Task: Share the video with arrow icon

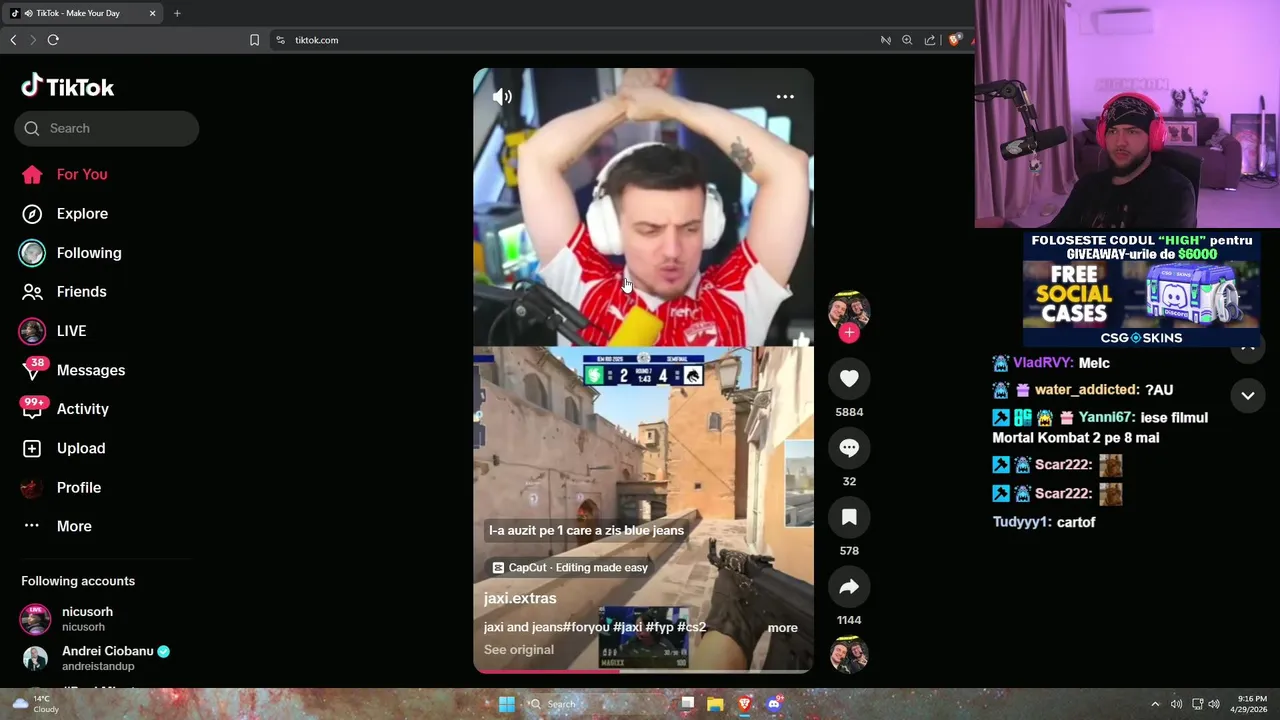Action: 849,587
